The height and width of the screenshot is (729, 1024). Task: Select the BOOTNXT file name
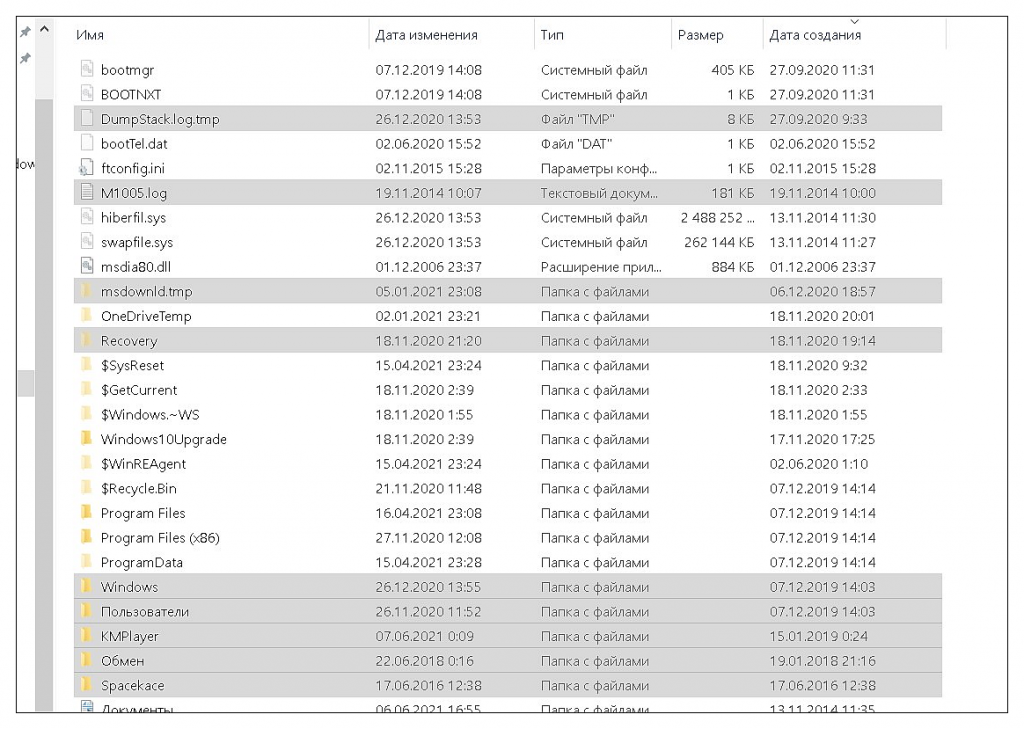[x=131, y=95]
